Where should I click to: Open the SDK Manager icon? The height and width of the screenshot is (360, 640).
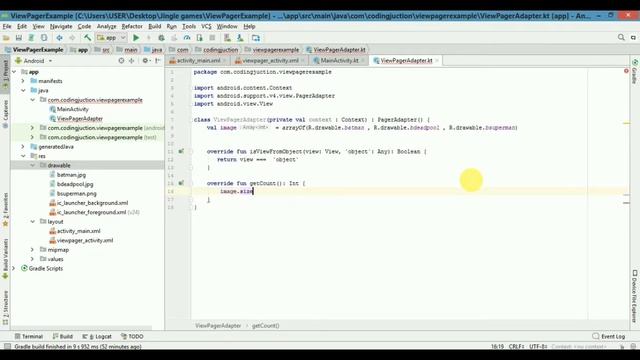[240, 38]
